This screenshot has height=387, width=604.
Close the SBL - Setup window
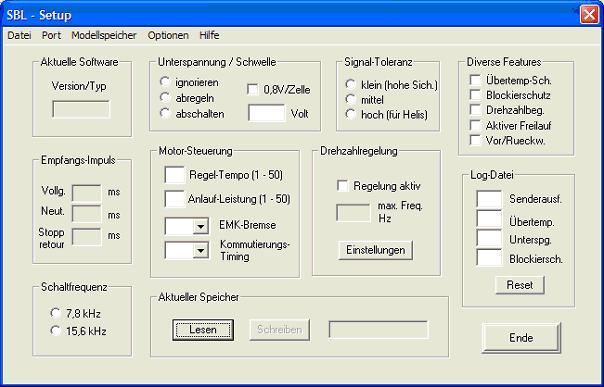(589, 15)
